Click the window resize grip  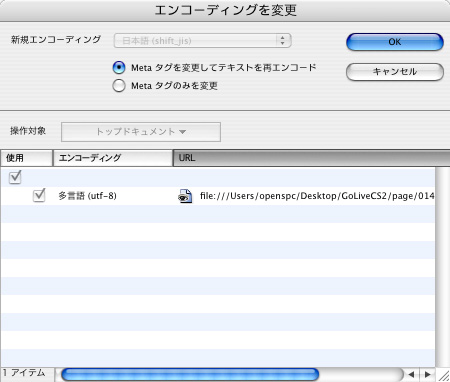click(x=443, y=375)
